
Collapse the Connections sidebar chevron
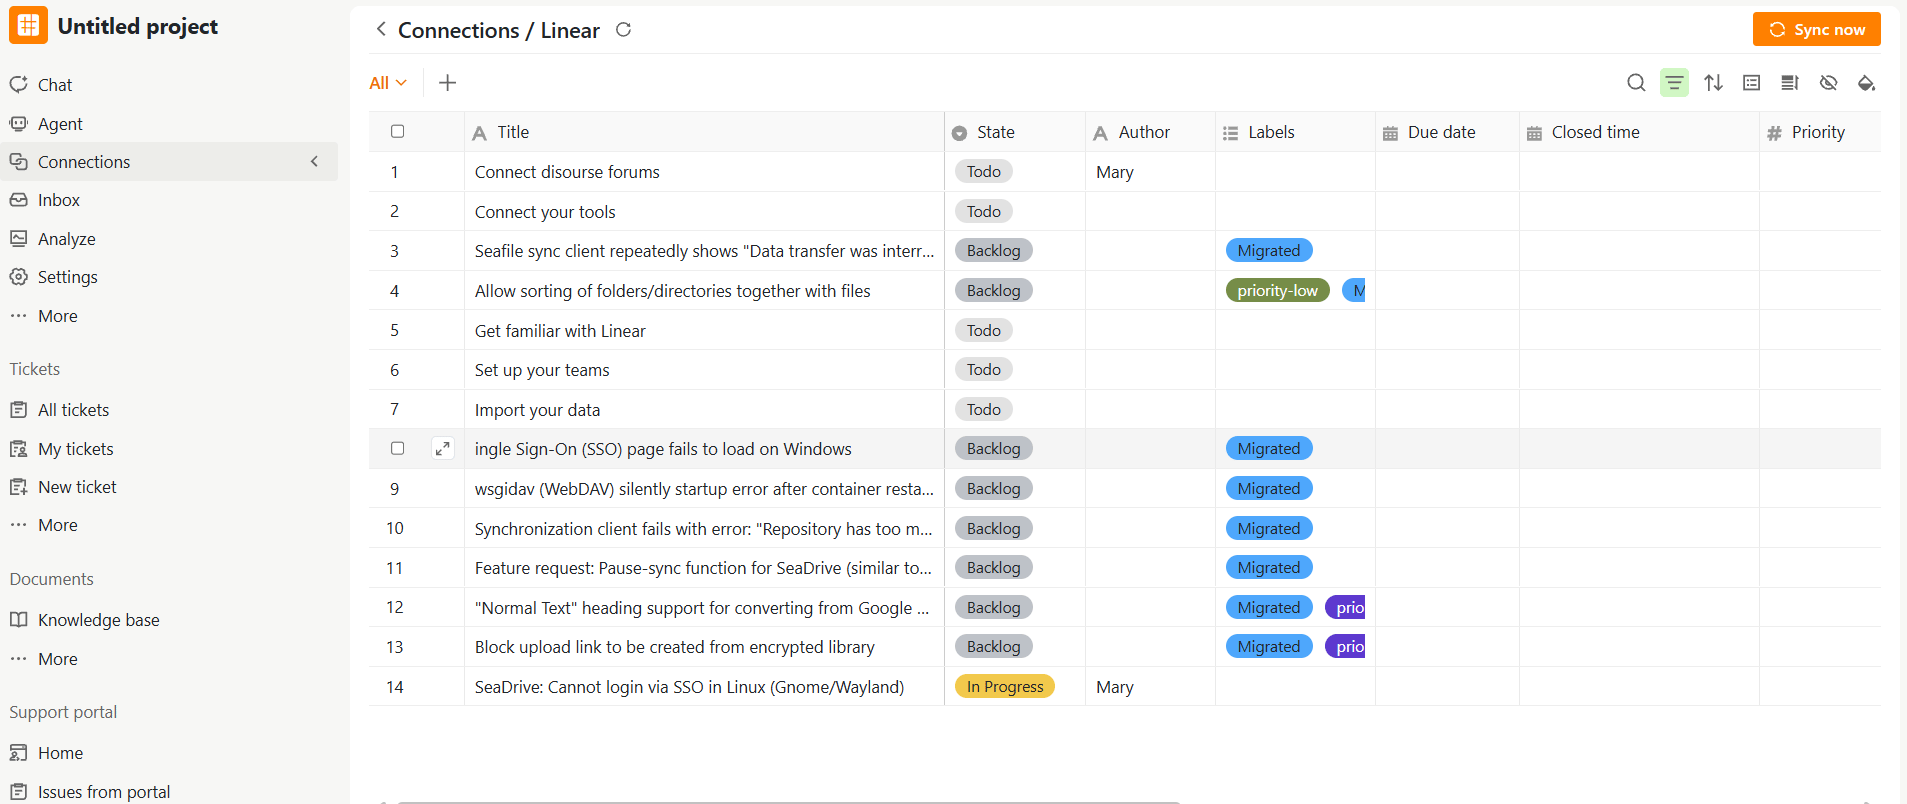click(x=314, y=161)
